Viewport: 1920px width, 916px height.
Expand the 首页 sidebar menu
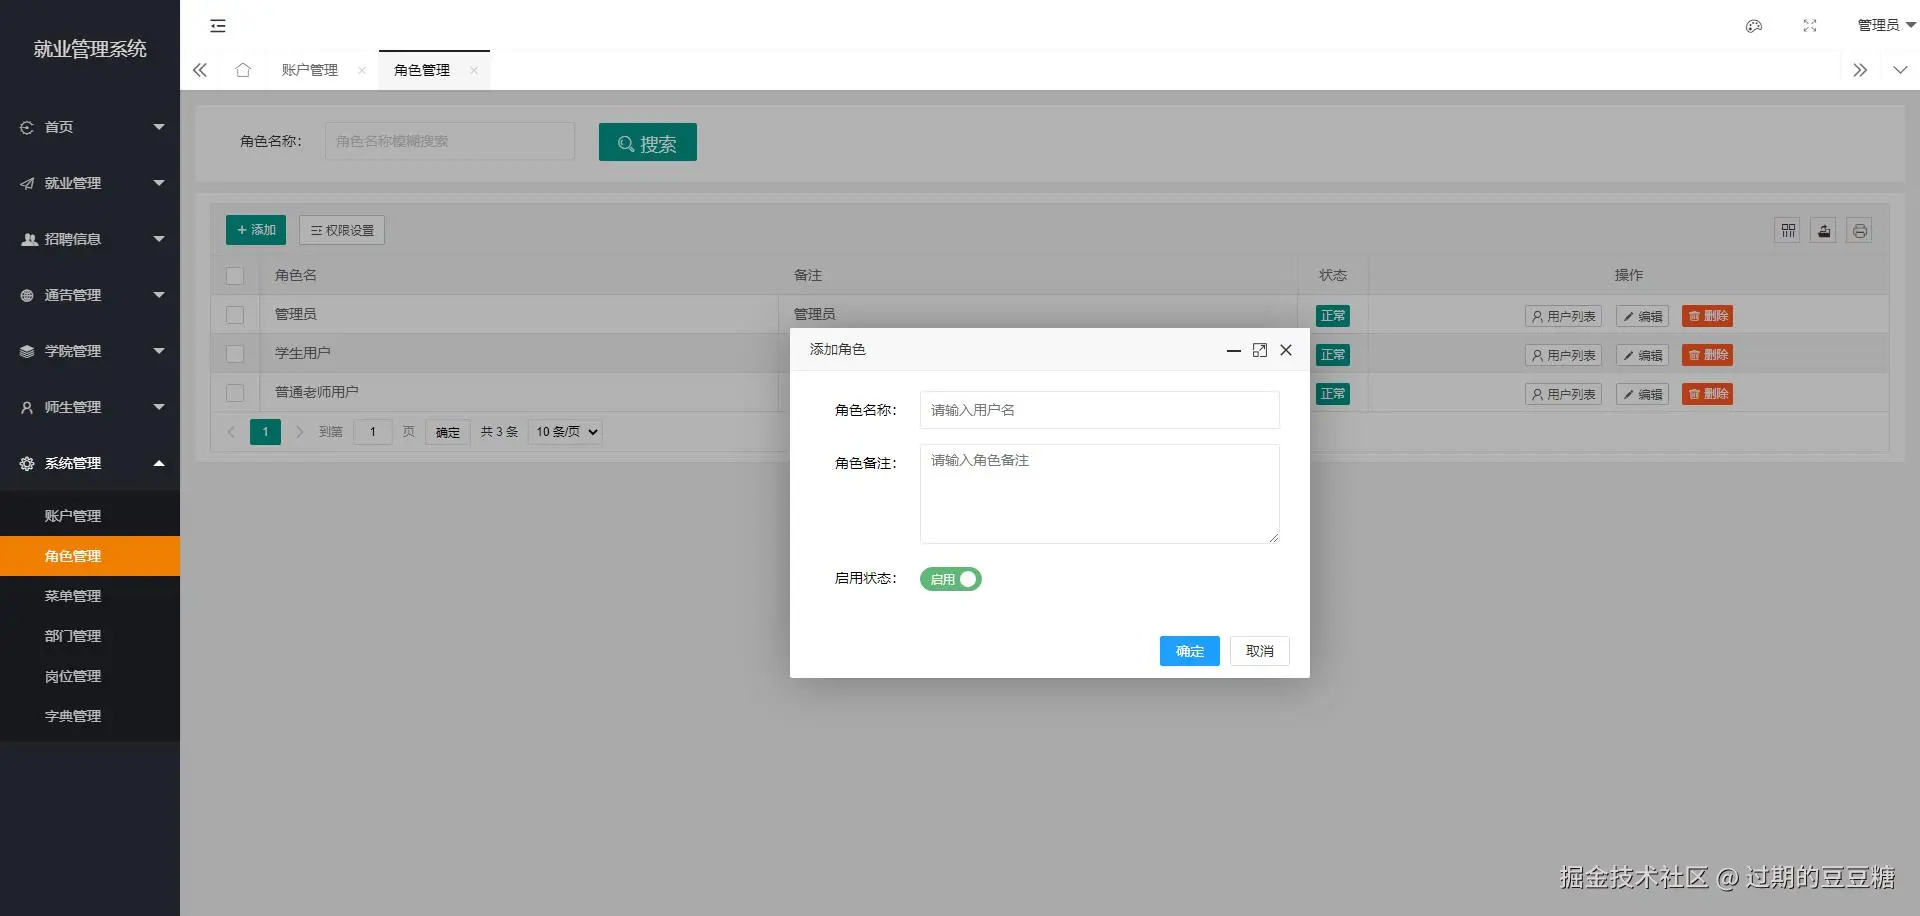pyautogui.click(x=90, y=127)
